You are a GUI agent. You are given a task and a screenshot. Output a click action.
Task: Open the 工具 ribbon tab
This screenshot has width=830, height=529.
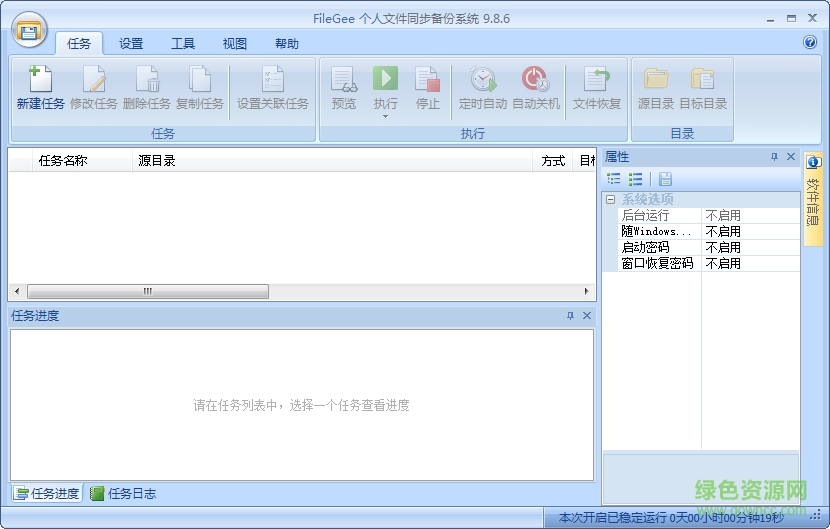[x=183, y=43]
